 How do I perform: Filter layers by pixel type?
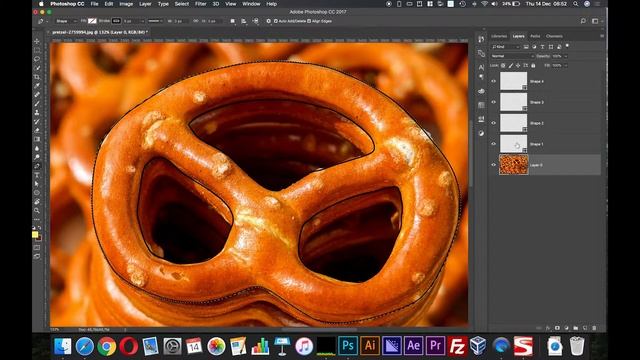tap(526, 47)
